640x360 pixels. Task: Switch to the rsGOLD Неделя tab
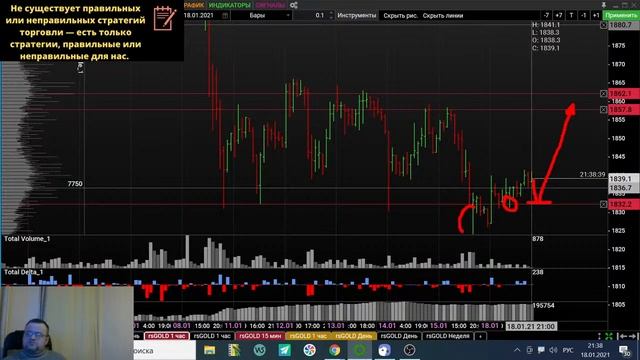point(448,336)
